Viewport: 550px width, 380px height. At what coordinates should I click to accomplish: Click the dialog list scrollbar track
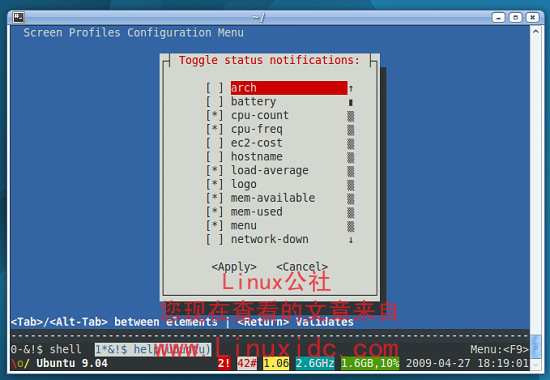point(351,171)
